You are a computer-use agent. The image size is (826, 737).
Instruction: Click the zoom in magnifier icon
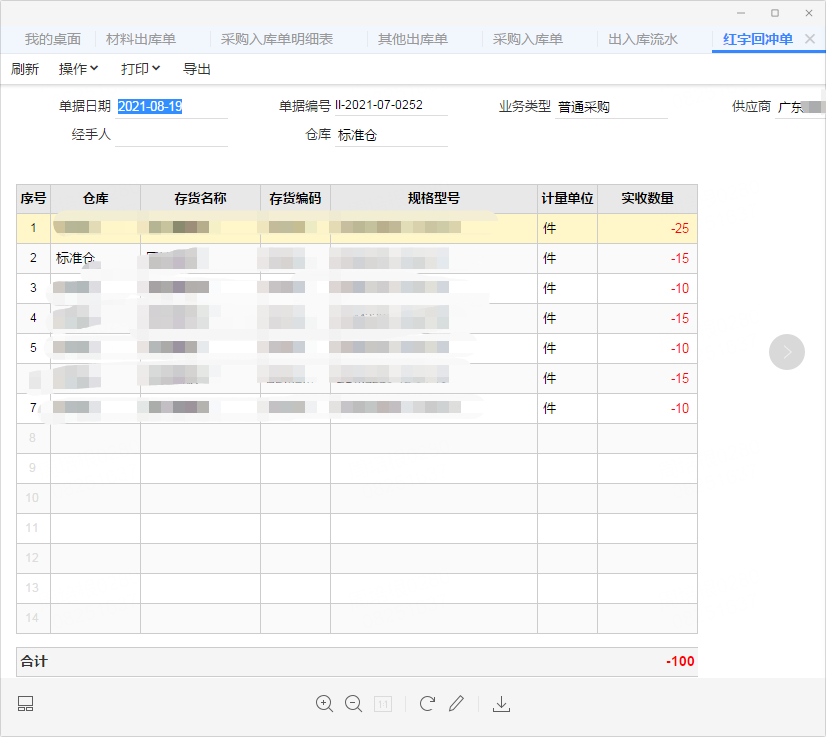(x=324, y=704)
